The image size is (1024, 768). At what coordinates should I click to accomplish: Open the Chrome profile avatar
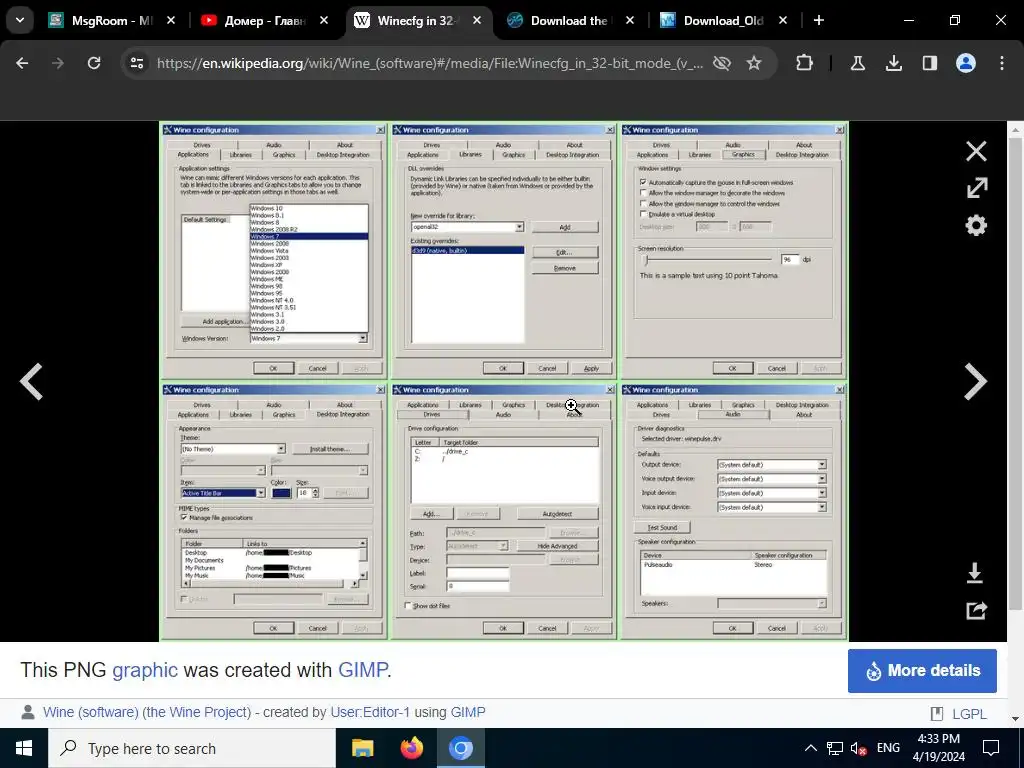tap(966, 63)
